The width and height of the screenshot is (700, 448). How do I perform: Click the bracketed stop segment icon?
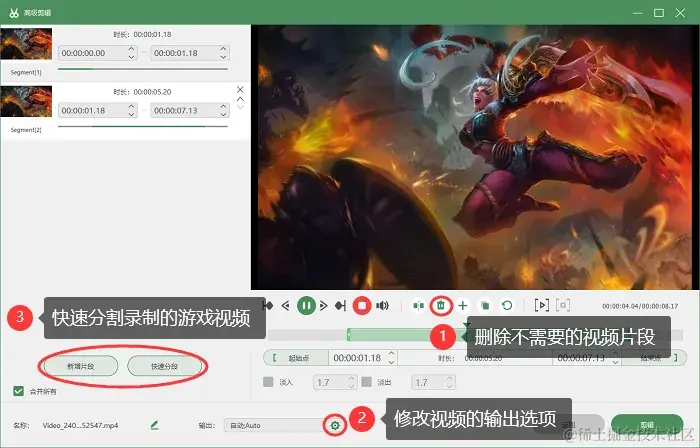tap(563, 305)
